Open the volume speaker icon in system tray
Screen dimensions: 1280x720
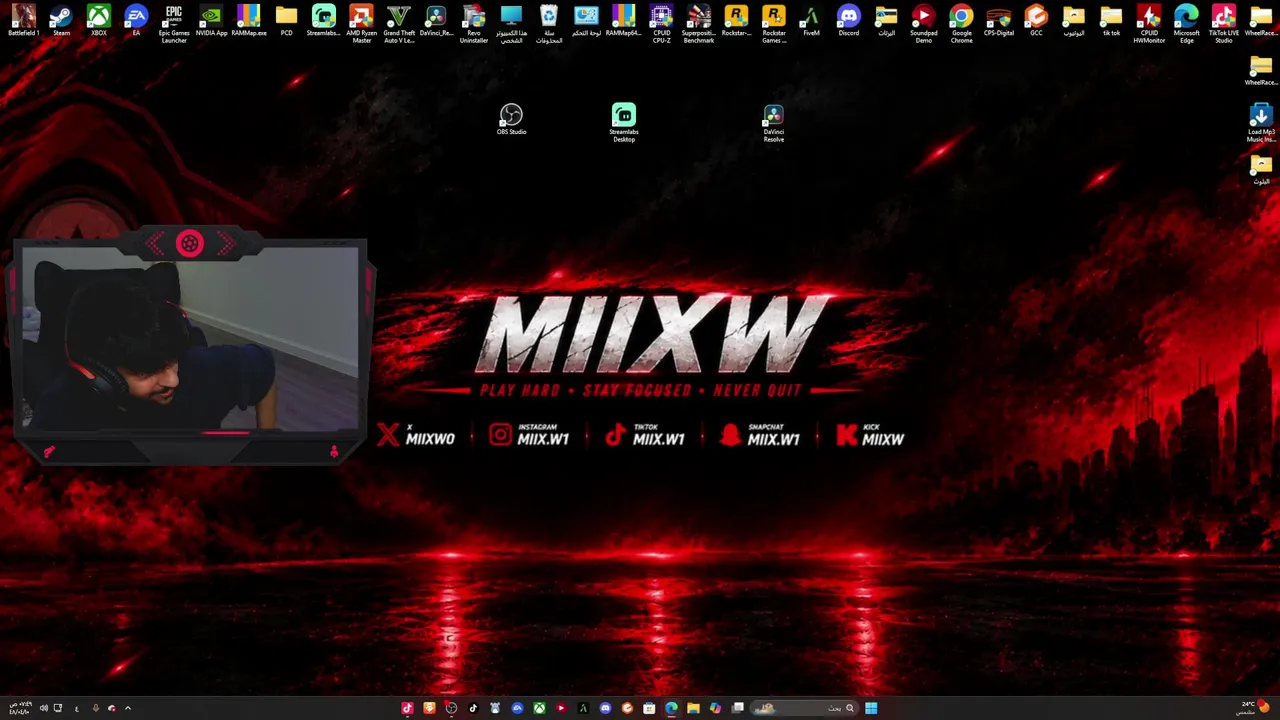coord(43,708)
